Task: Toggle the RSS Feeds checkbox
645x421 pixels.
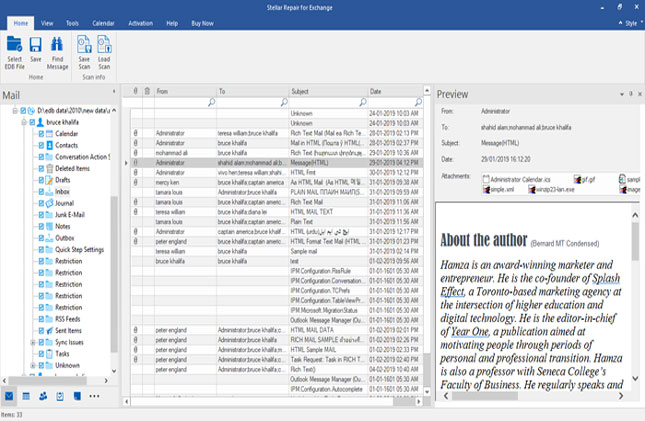Action: tap(41, 319)
